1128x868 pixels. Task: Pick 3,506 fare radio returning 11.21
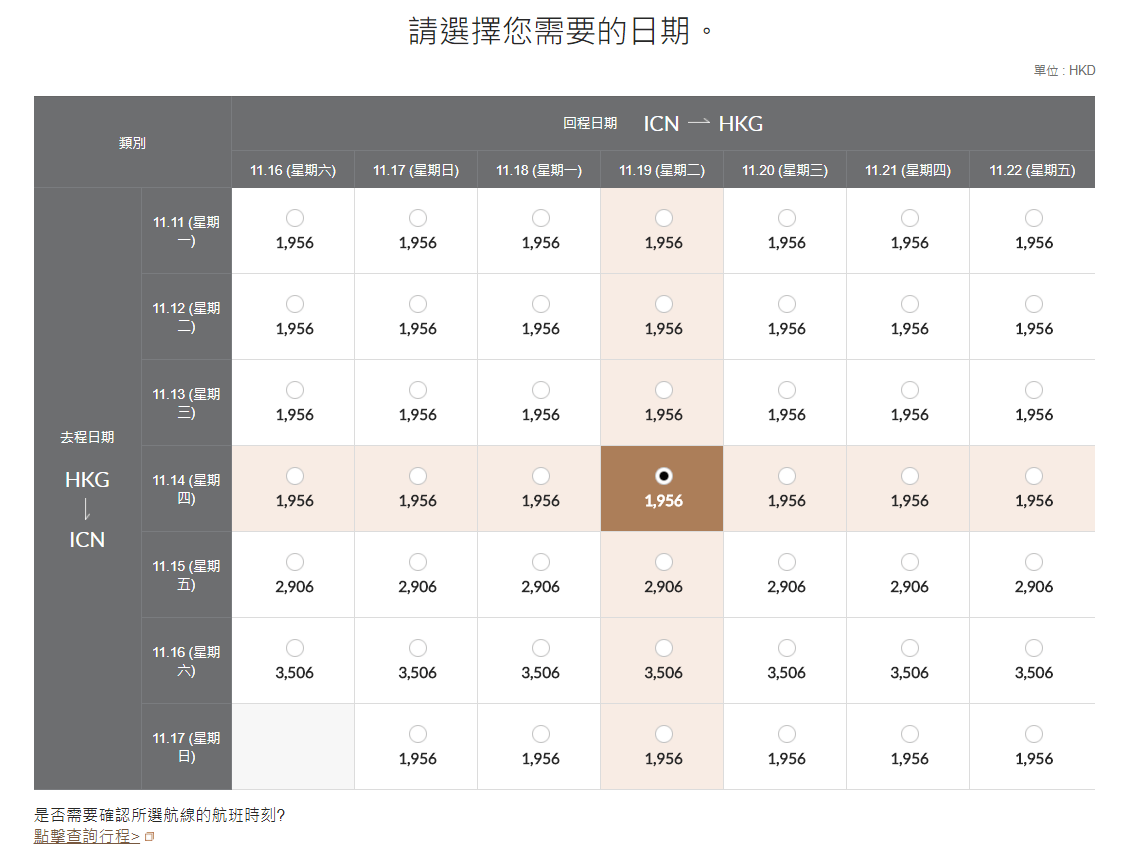[910, 648]
